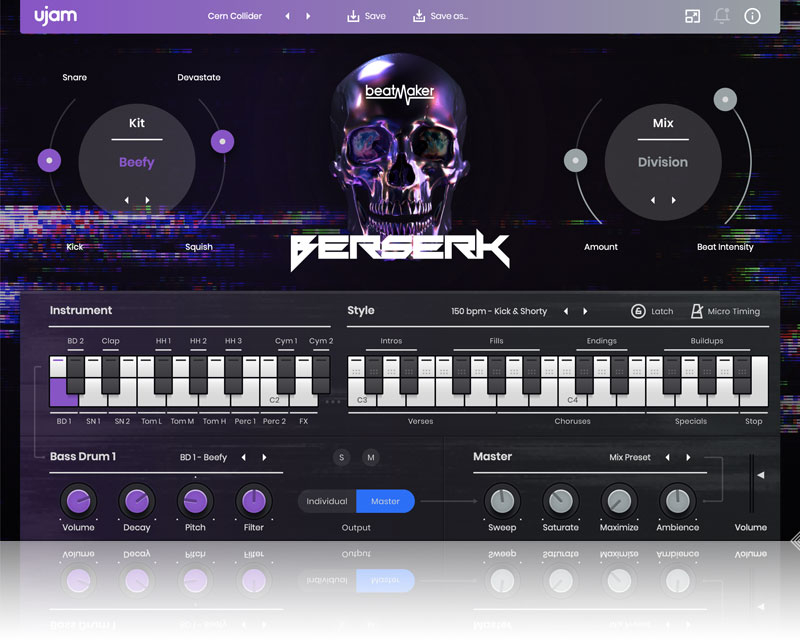Screen dimensions: 800x641
Task: Mute the instrument with M button
Action: [371, 457]
